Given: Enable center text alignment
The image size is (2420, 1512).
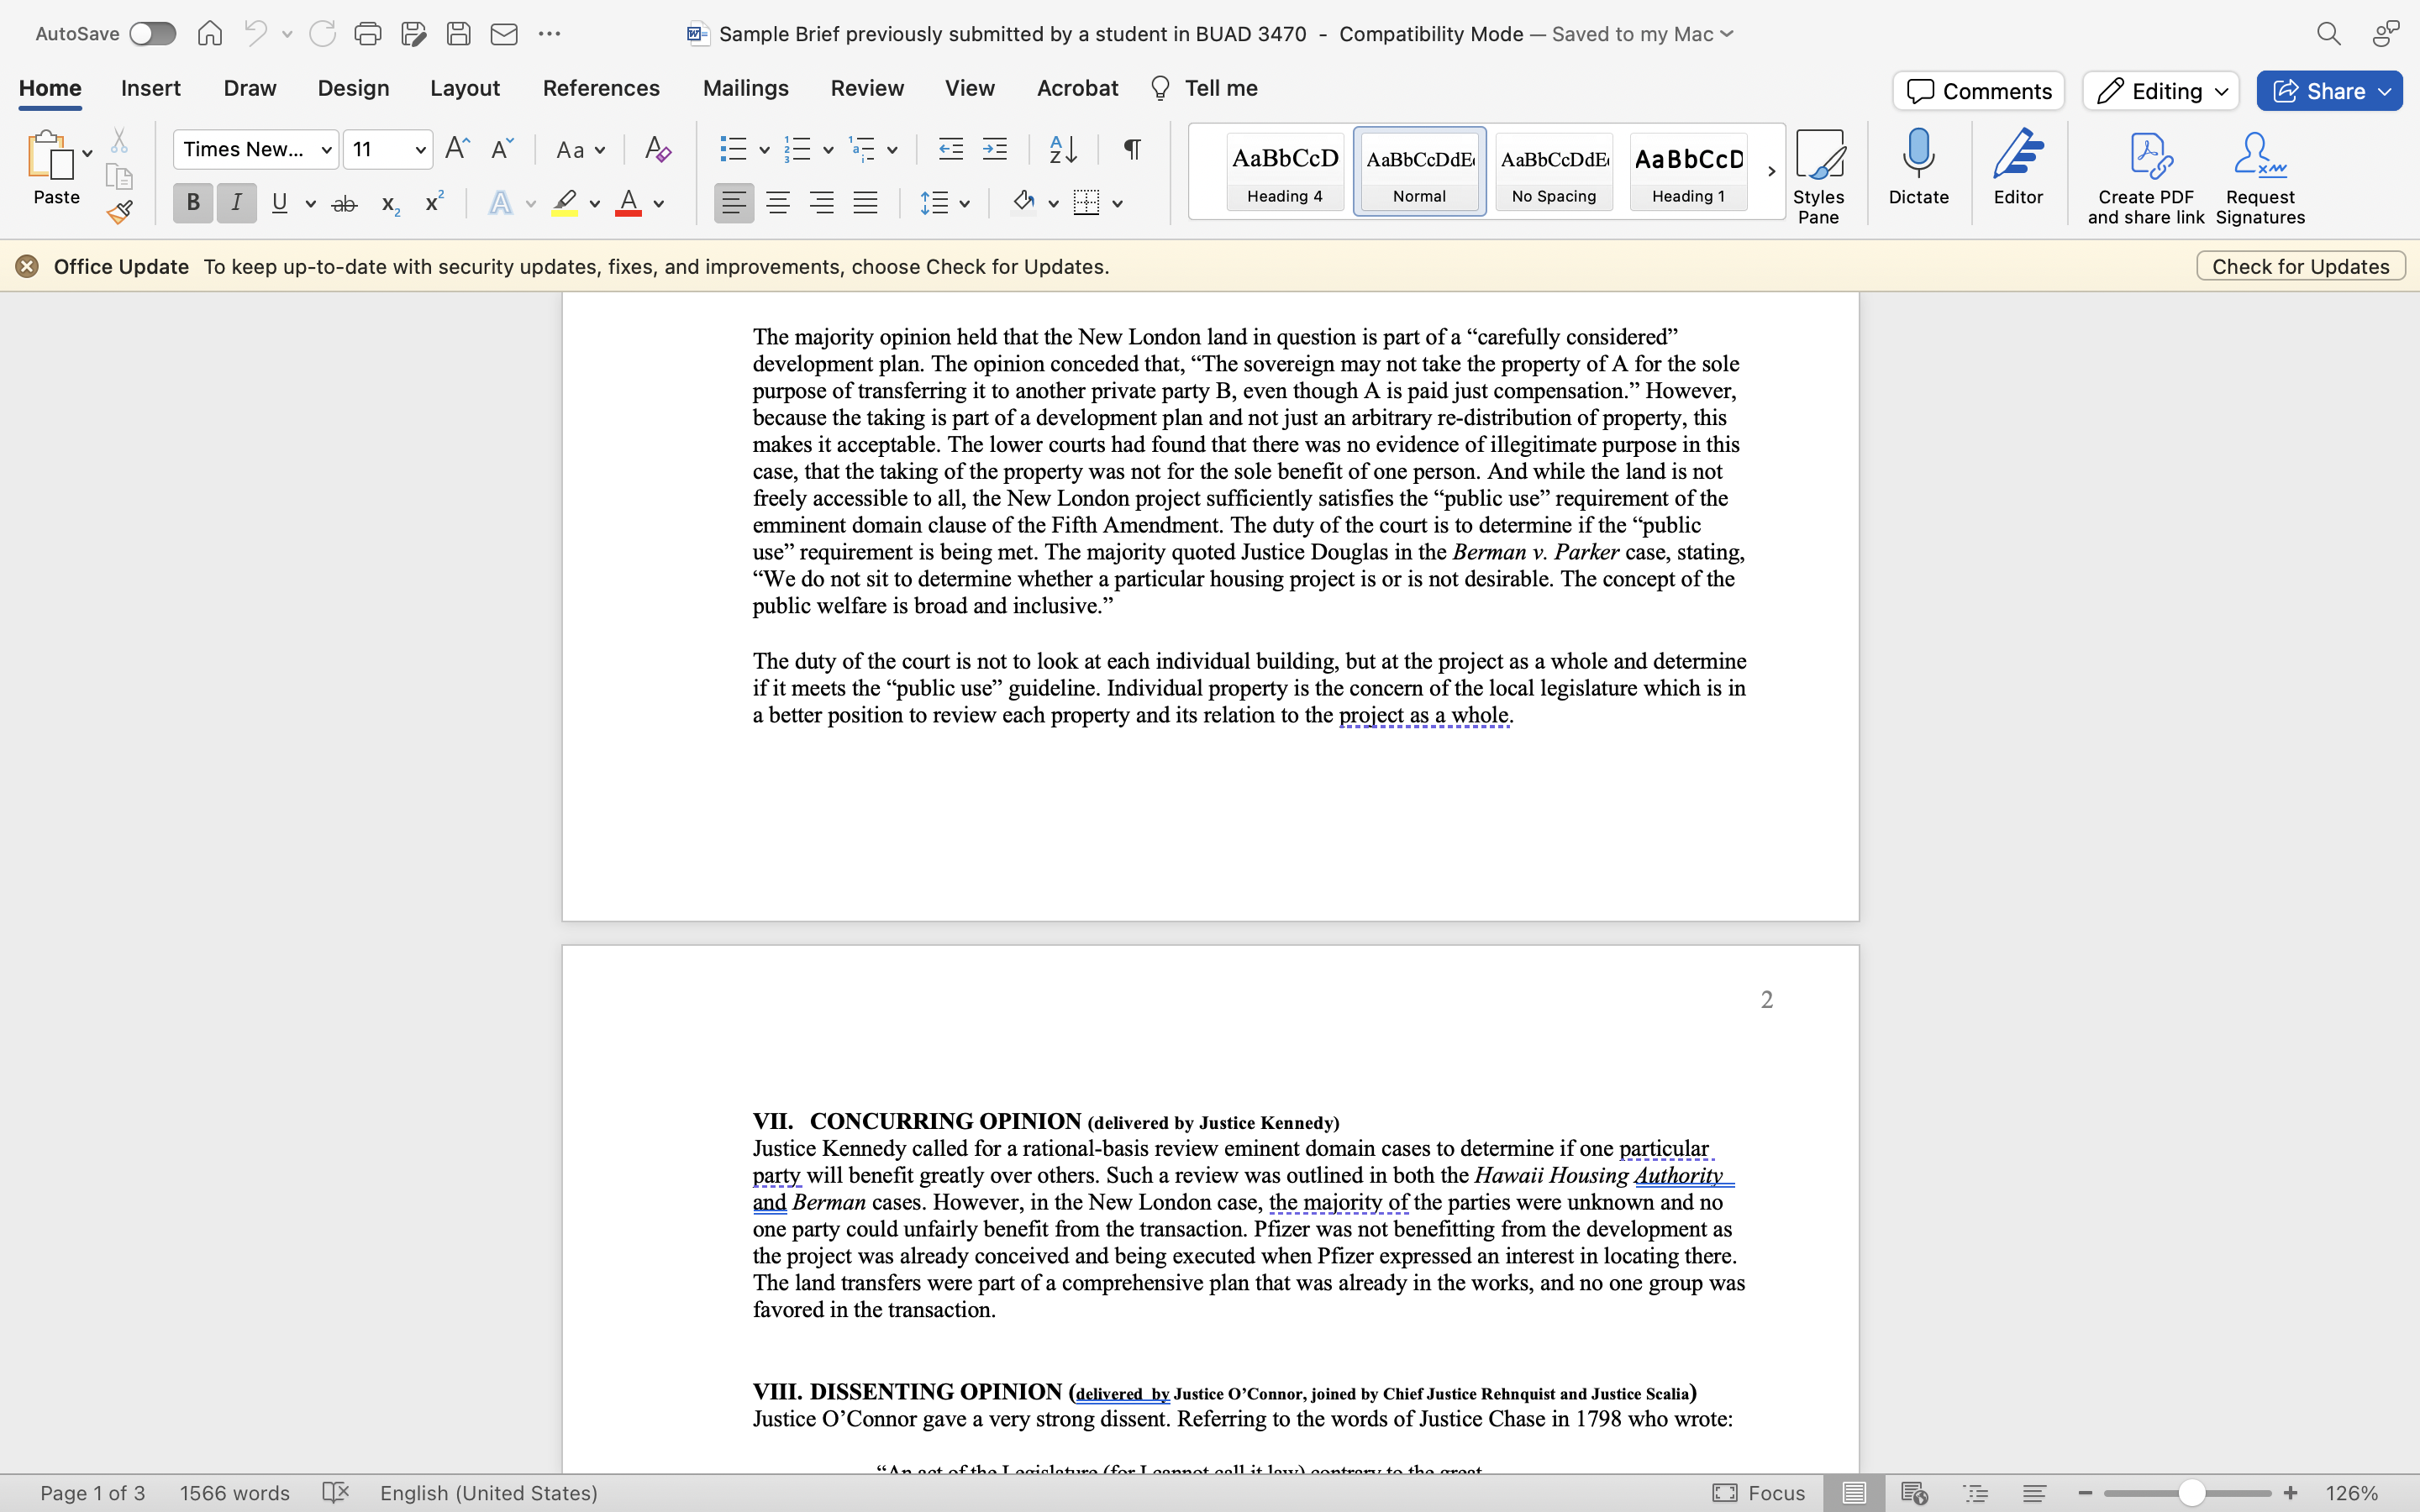Looking at the screenshot, I should click(778, 203).
